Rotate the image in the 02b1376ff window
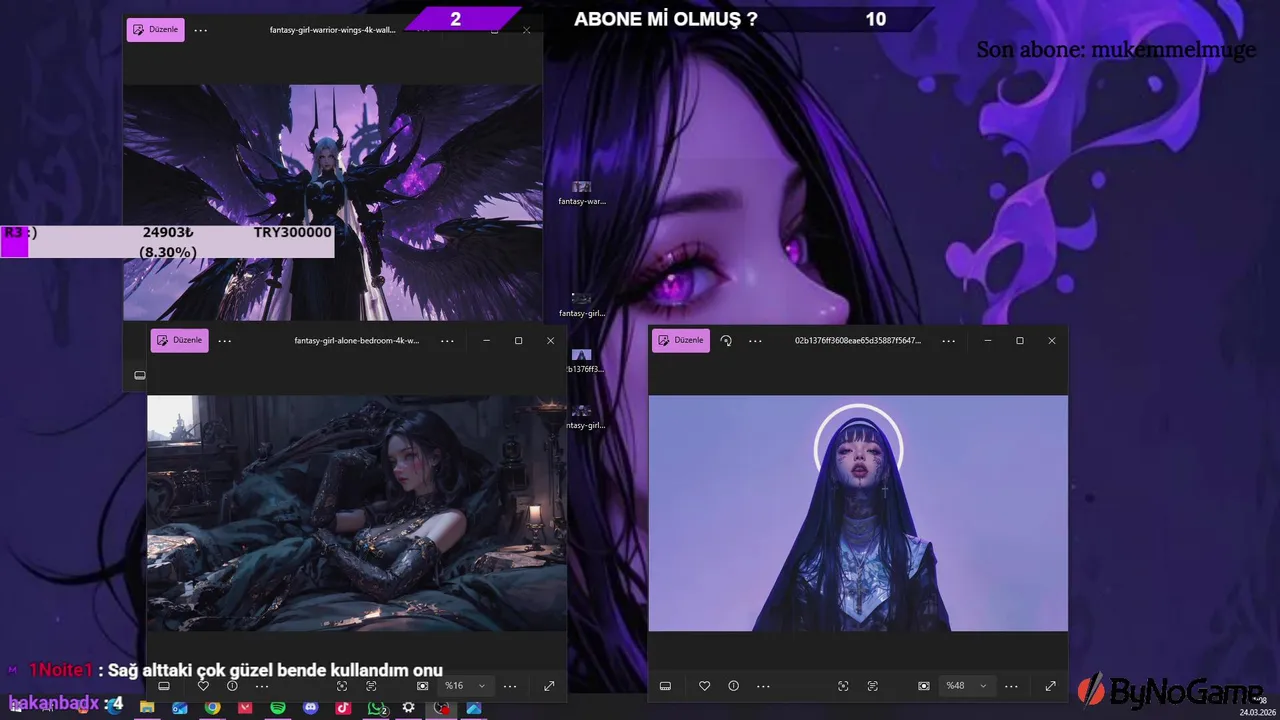Screen dimensions: 1280x720 pyautogui.click(x=726, y=340)
